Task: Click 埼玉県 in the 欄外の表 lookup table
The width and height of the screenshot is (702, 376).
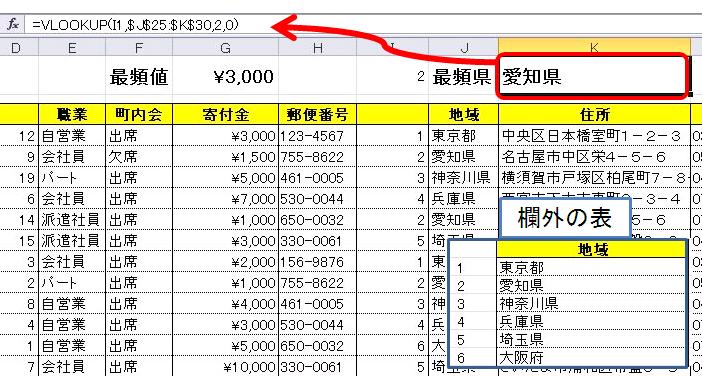Action: click(x=591, y=339)
